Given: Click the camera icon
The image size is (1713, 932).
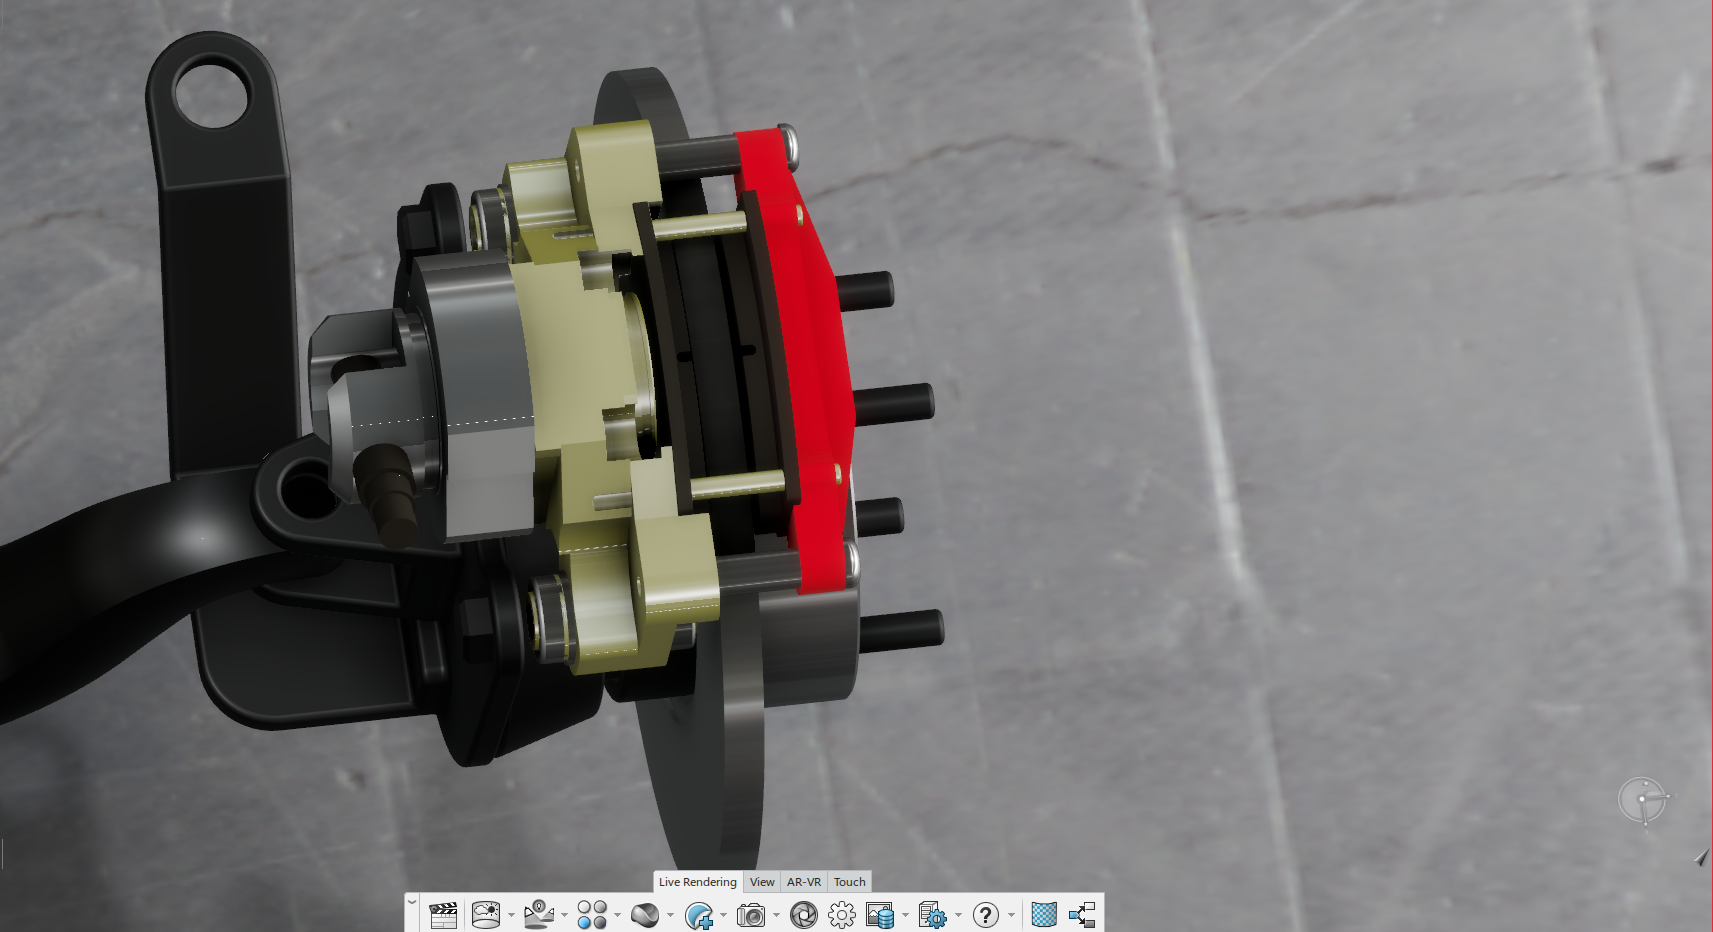Looking at the screenshot, I should click(x=751, y=915).
